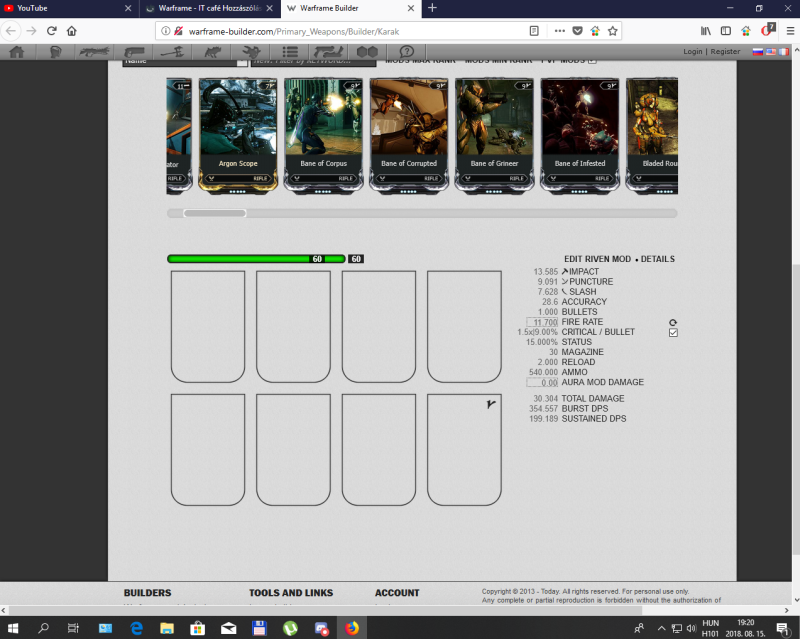This screenshot has height=639, width=800.
Task: Open the secondary weapons pistol icon
Action: click(134, 52)
